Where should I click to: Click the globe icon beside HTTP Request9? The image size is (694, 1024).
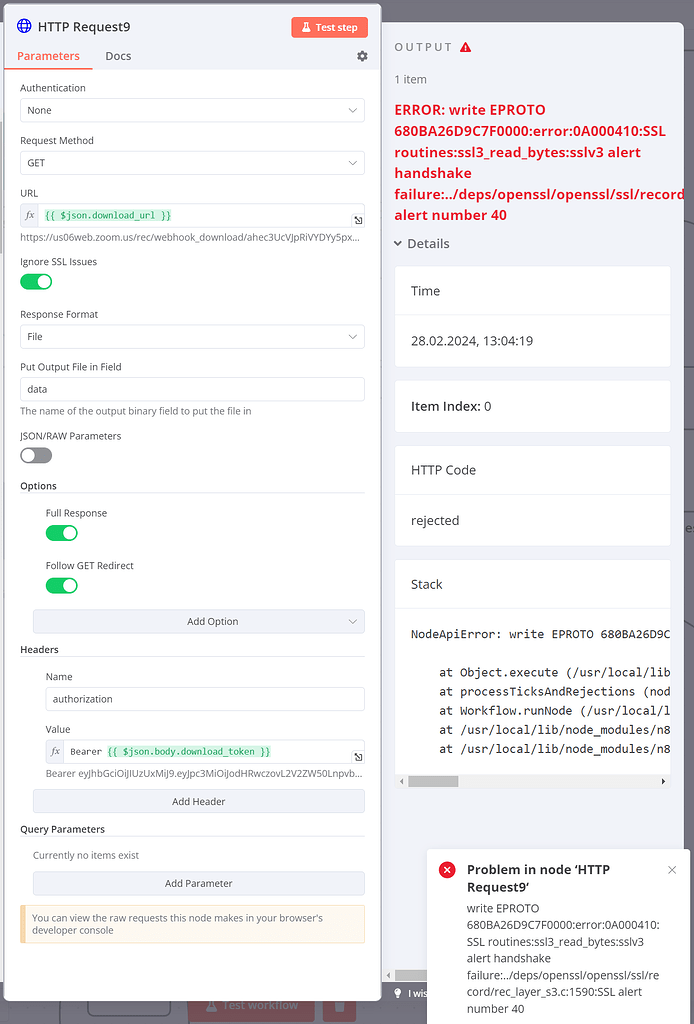coord(24,26)
